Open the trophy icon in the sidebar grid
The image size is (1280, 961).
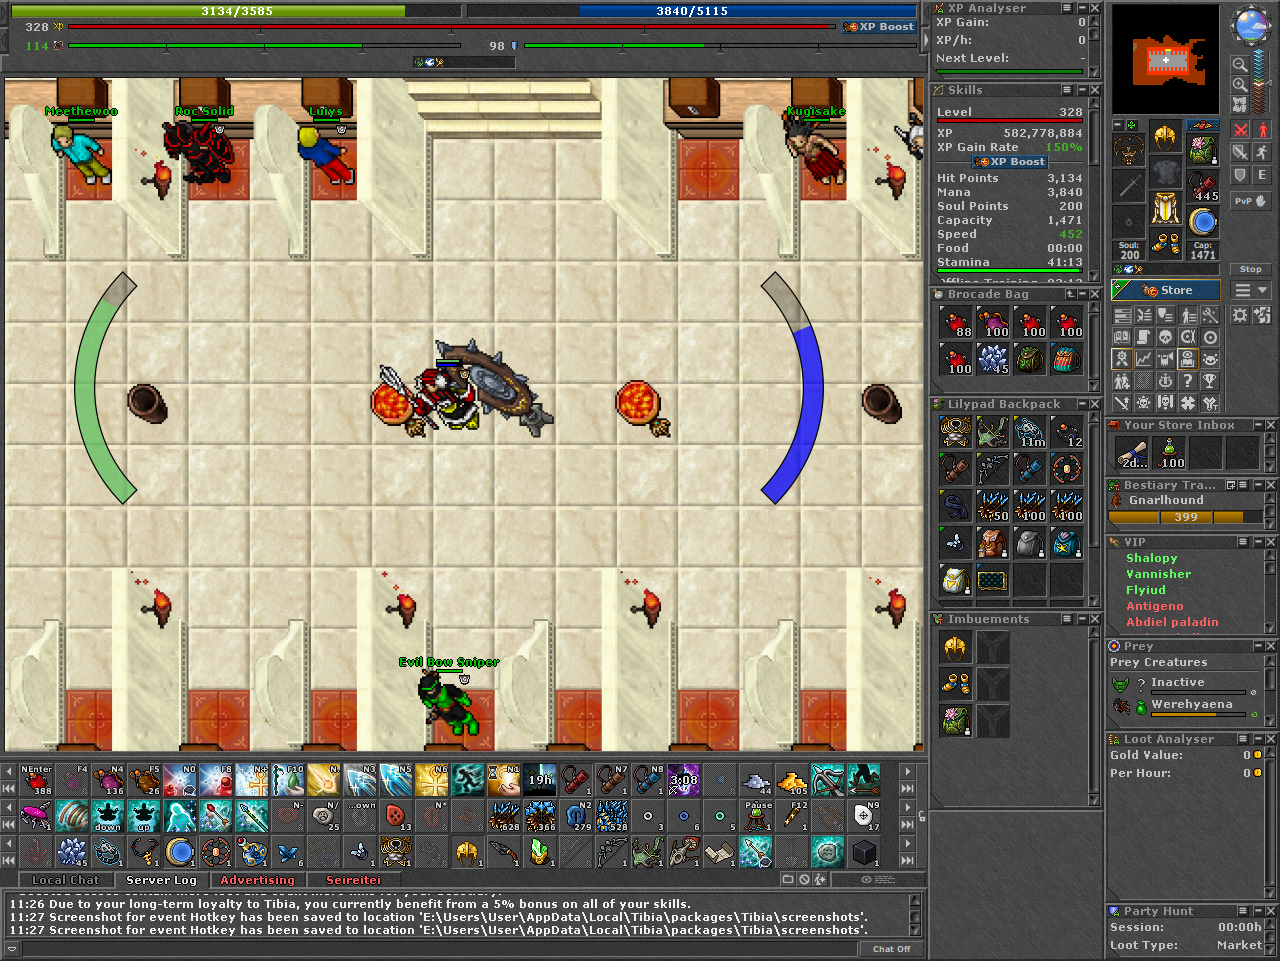tap(1210, 381)
